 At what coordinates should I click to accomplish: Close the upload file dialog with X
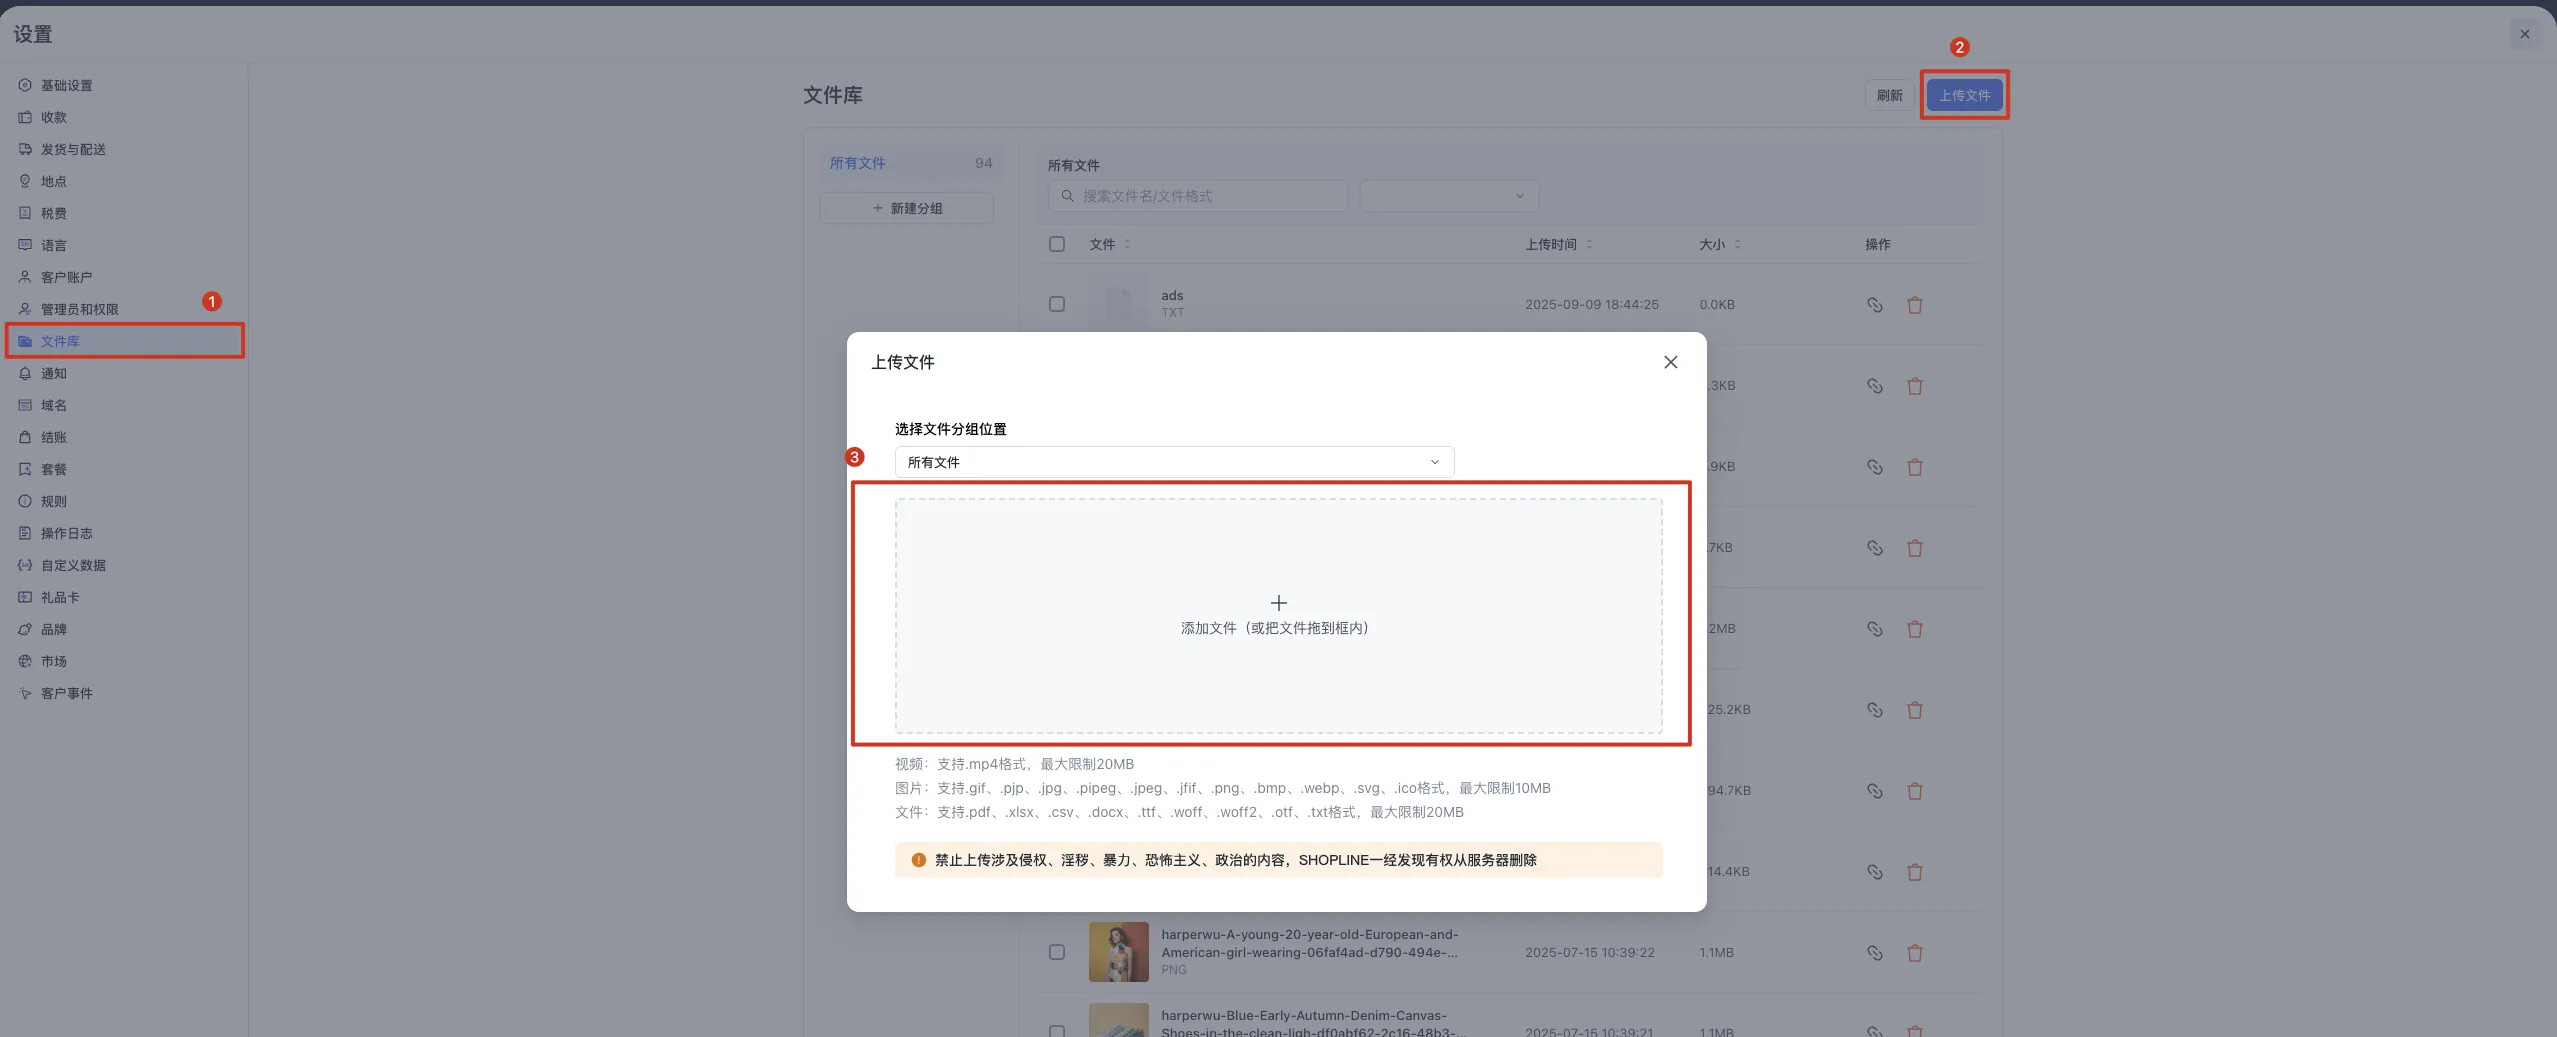(x=1670, y=362)
